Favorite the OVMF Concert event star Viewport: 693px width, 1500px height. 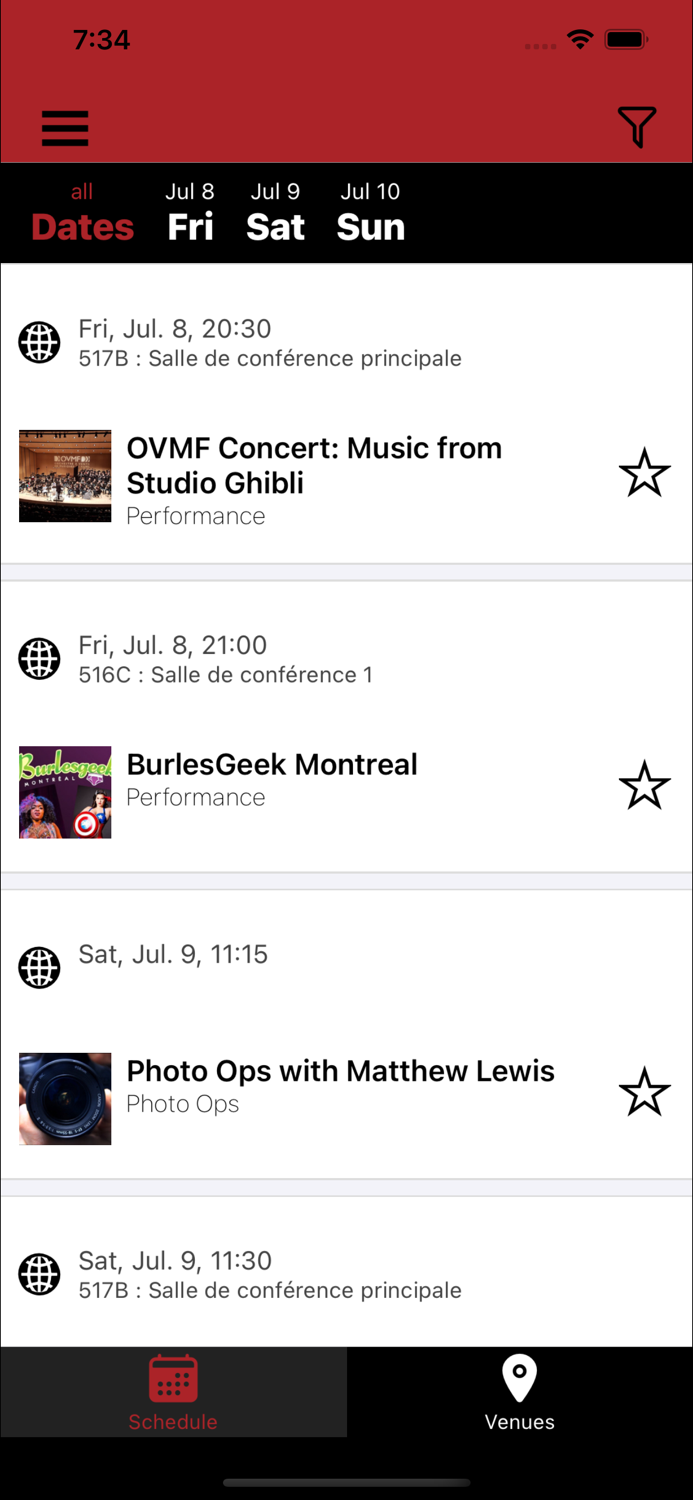[x=644, y=474]
